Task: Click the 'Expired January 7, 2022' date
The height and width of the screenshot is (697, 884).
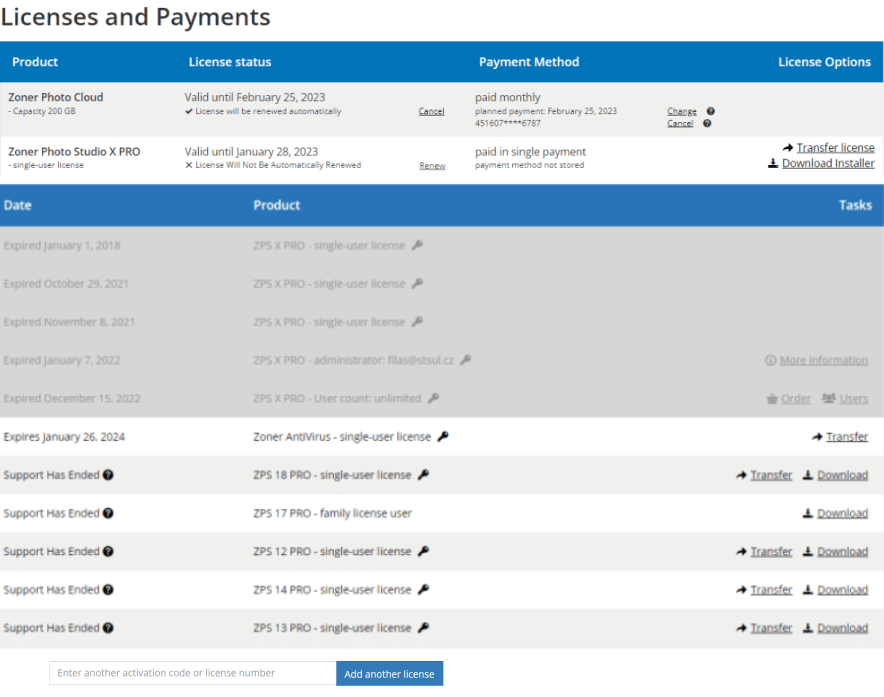Action: coord(62,360)
